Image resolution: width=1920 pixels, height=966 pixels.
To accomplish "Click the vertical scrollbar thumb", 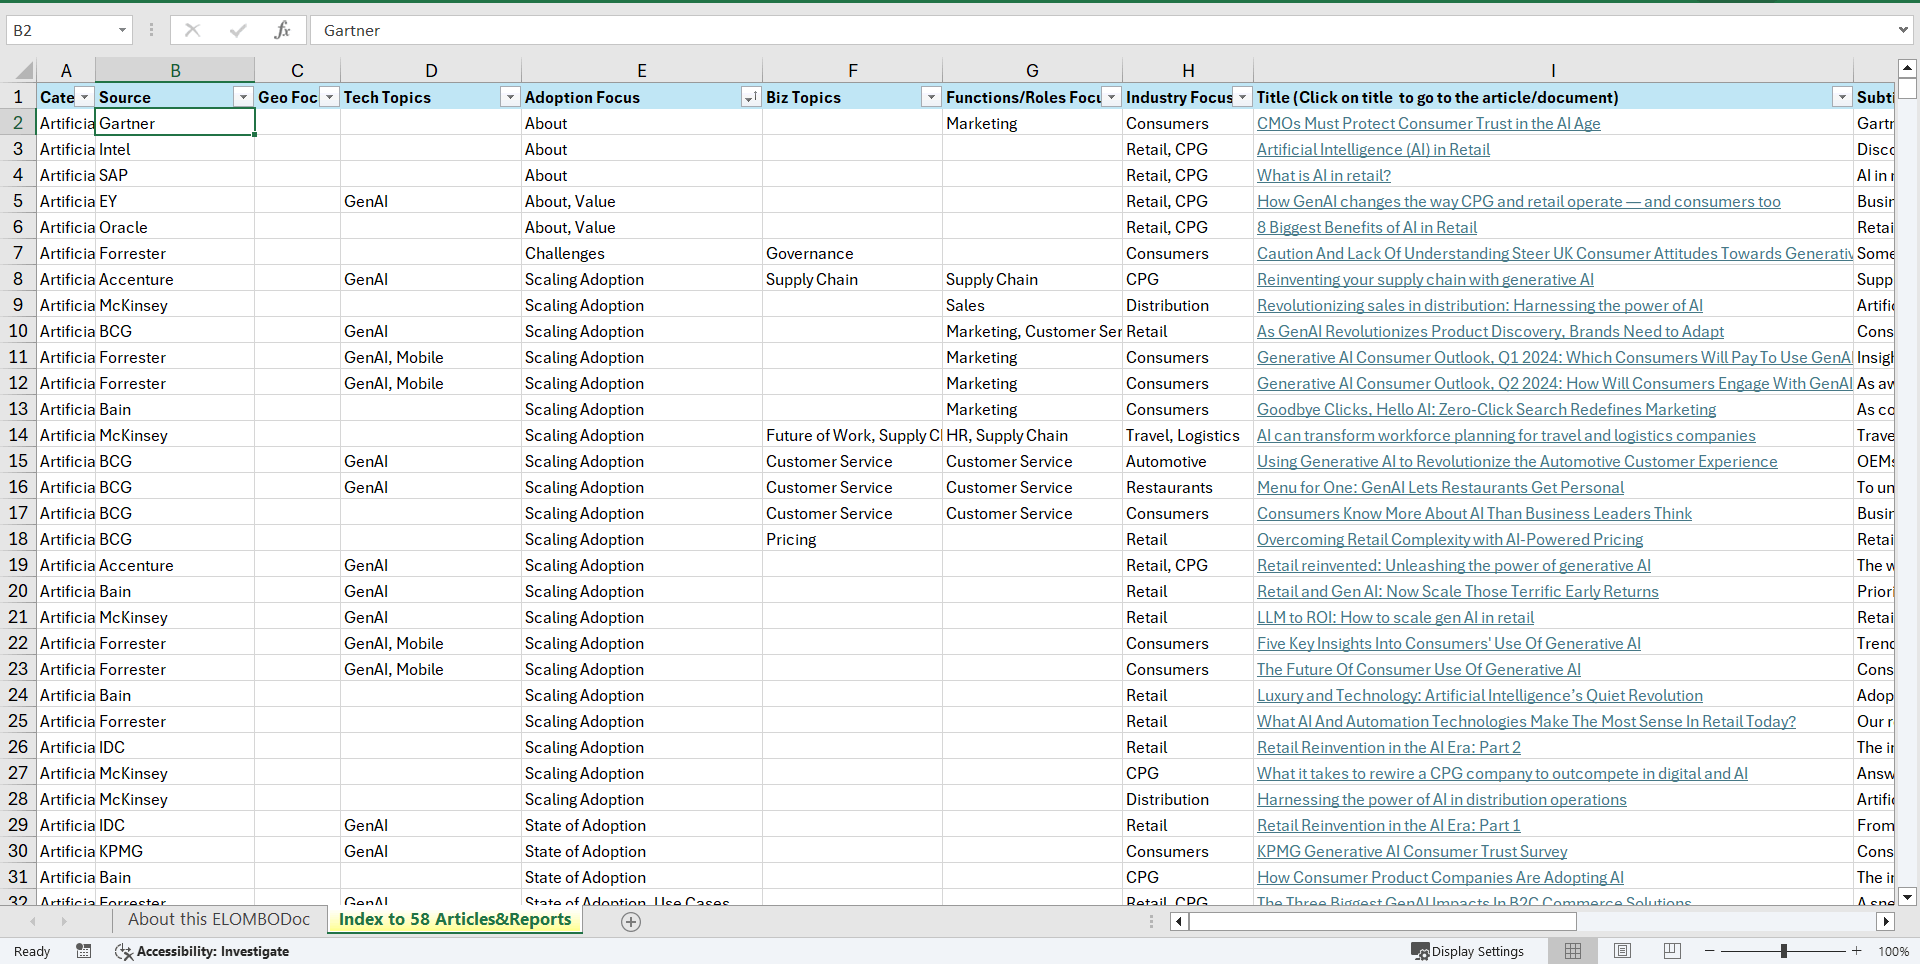I will (x=1907, y=88).
